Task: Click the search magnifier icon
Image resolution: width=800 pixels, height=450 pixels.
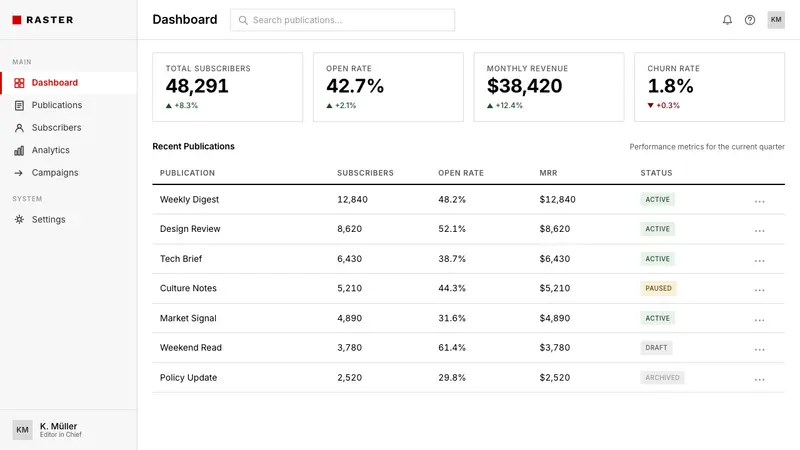Action: 243,20
